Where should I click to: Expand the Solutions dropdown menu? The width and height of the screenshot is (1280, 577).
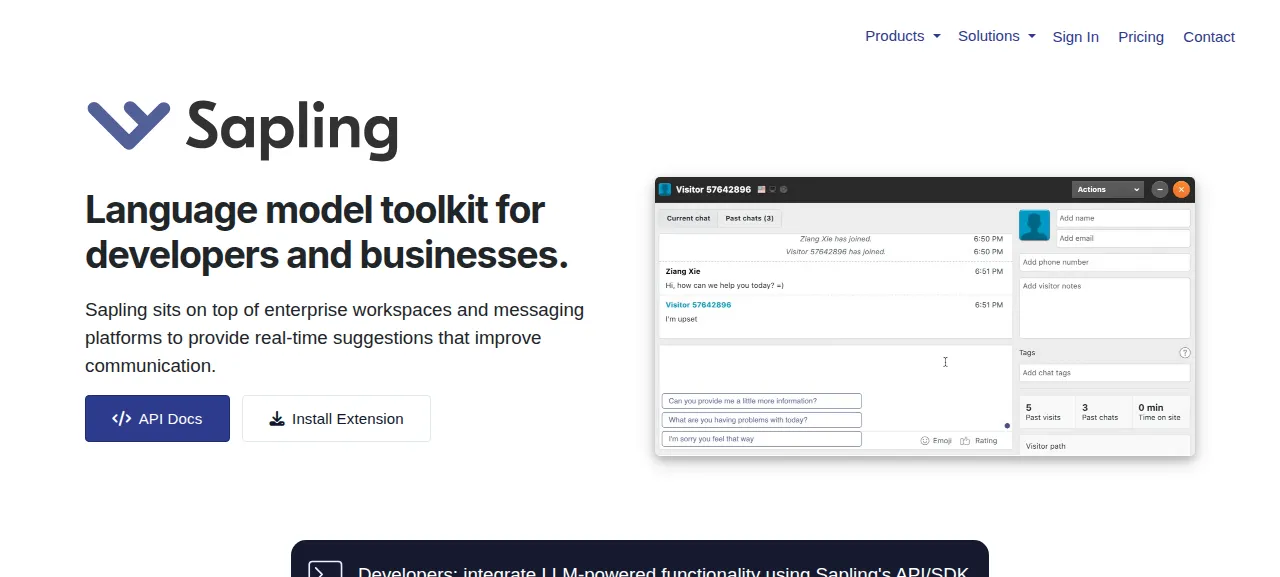pyautogui.click(x=997, y=36)
